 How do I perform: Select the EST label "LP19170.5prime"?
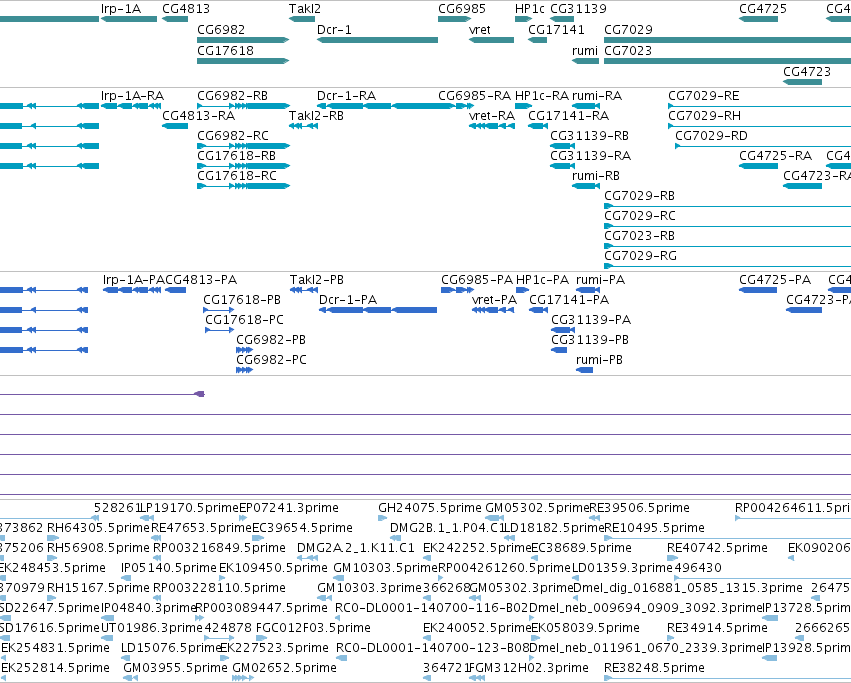(x=189, y=508)
